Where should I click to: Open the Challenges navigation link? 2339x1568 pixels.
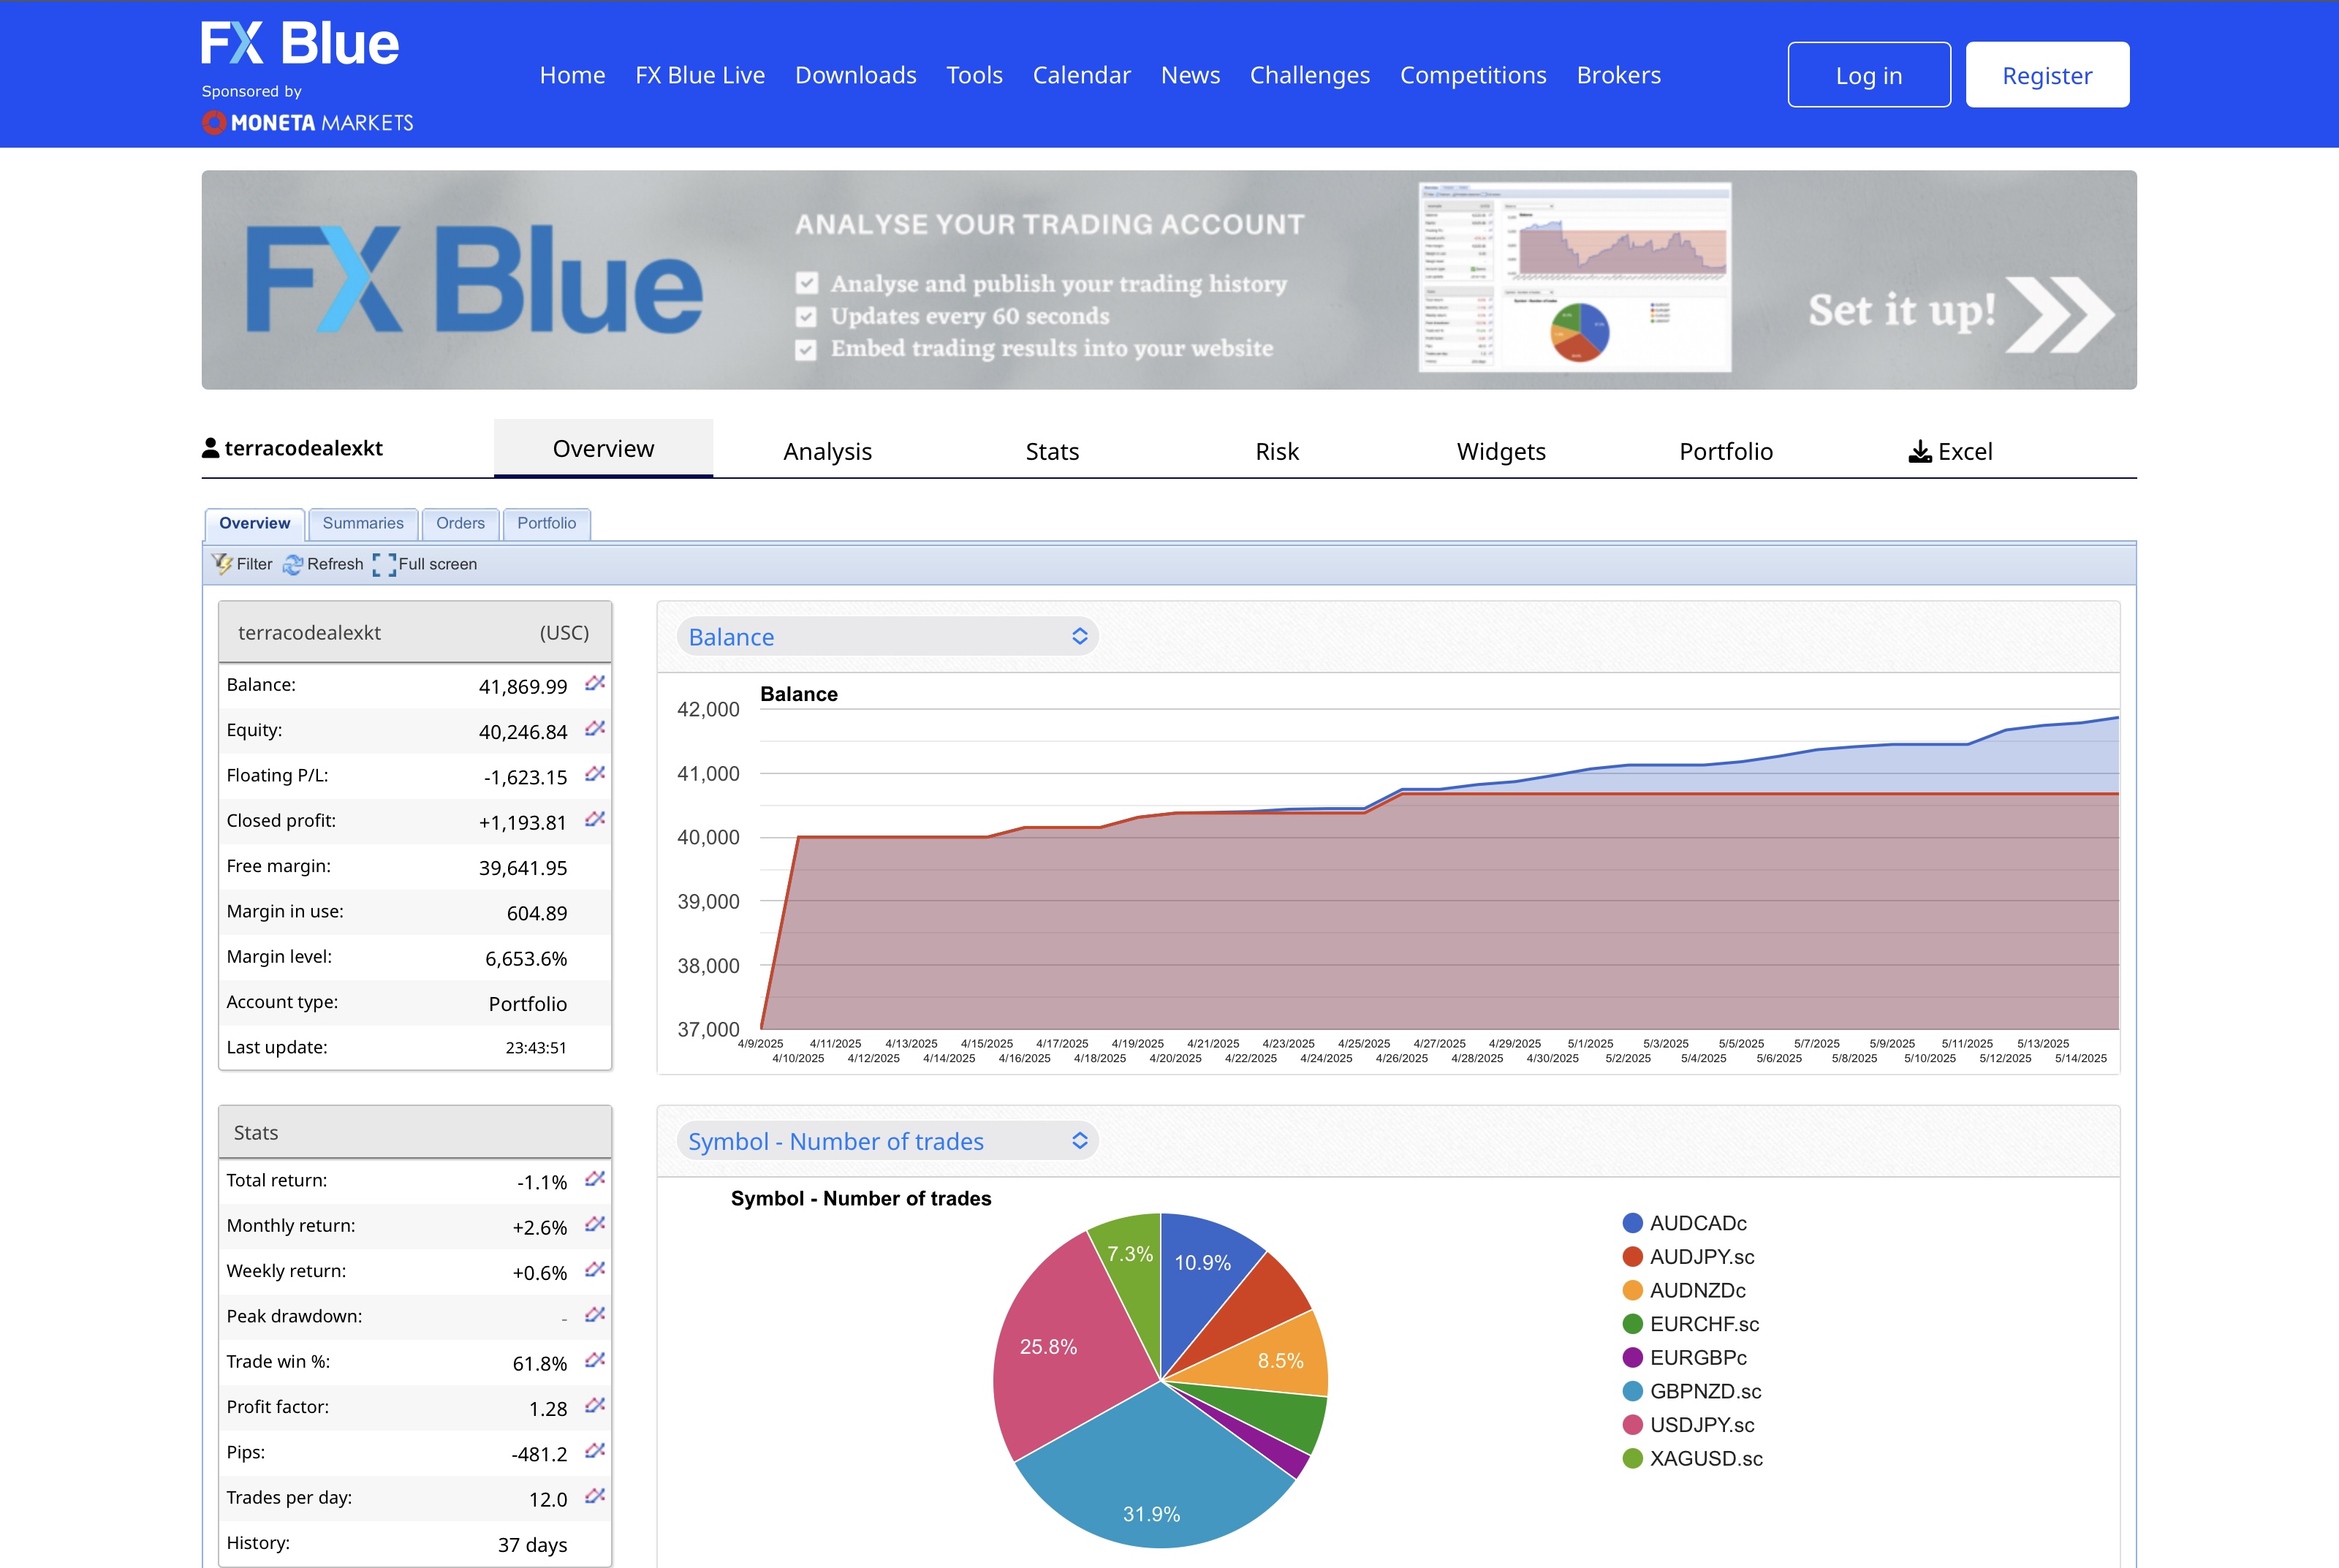(1310, 75)
